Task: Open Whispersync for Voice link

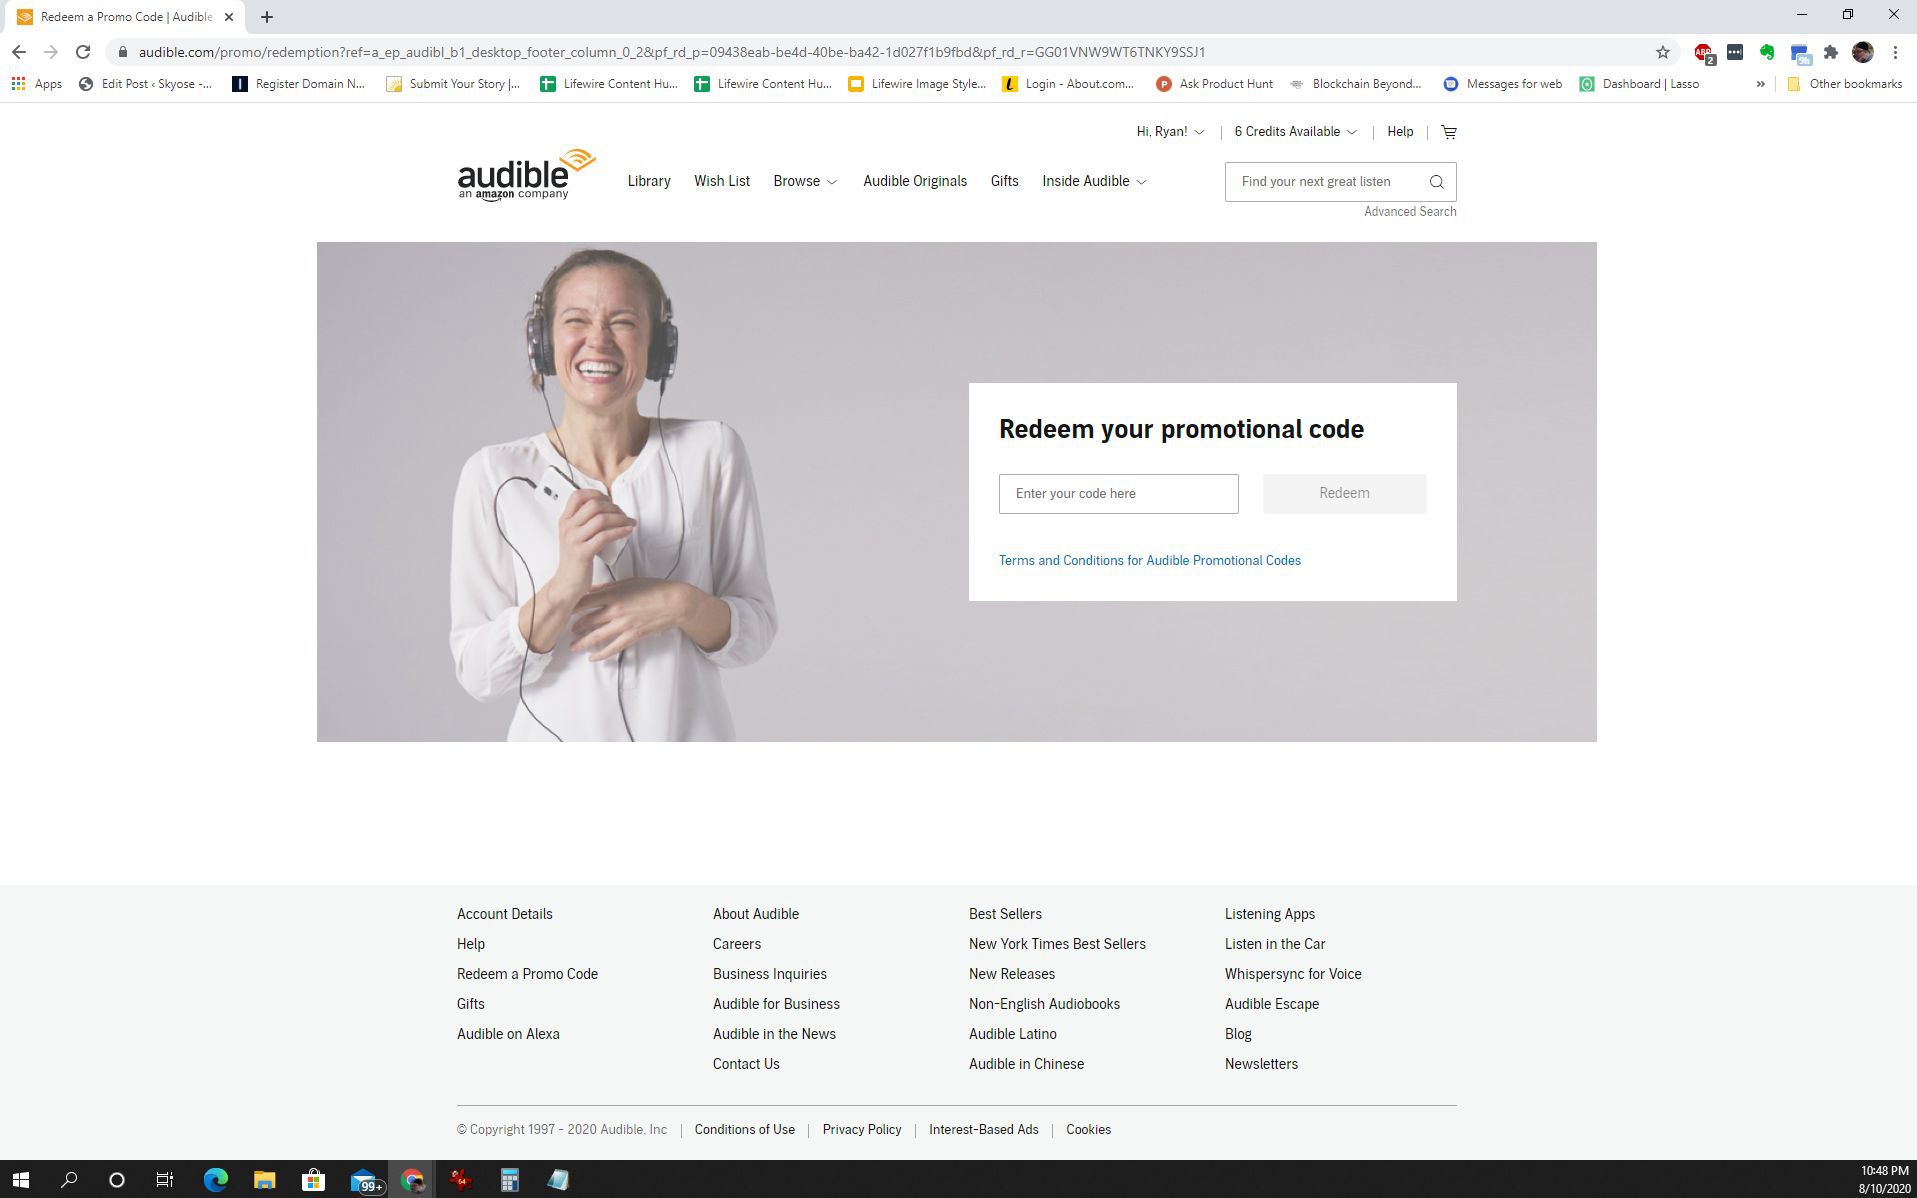Action: 1293,974
